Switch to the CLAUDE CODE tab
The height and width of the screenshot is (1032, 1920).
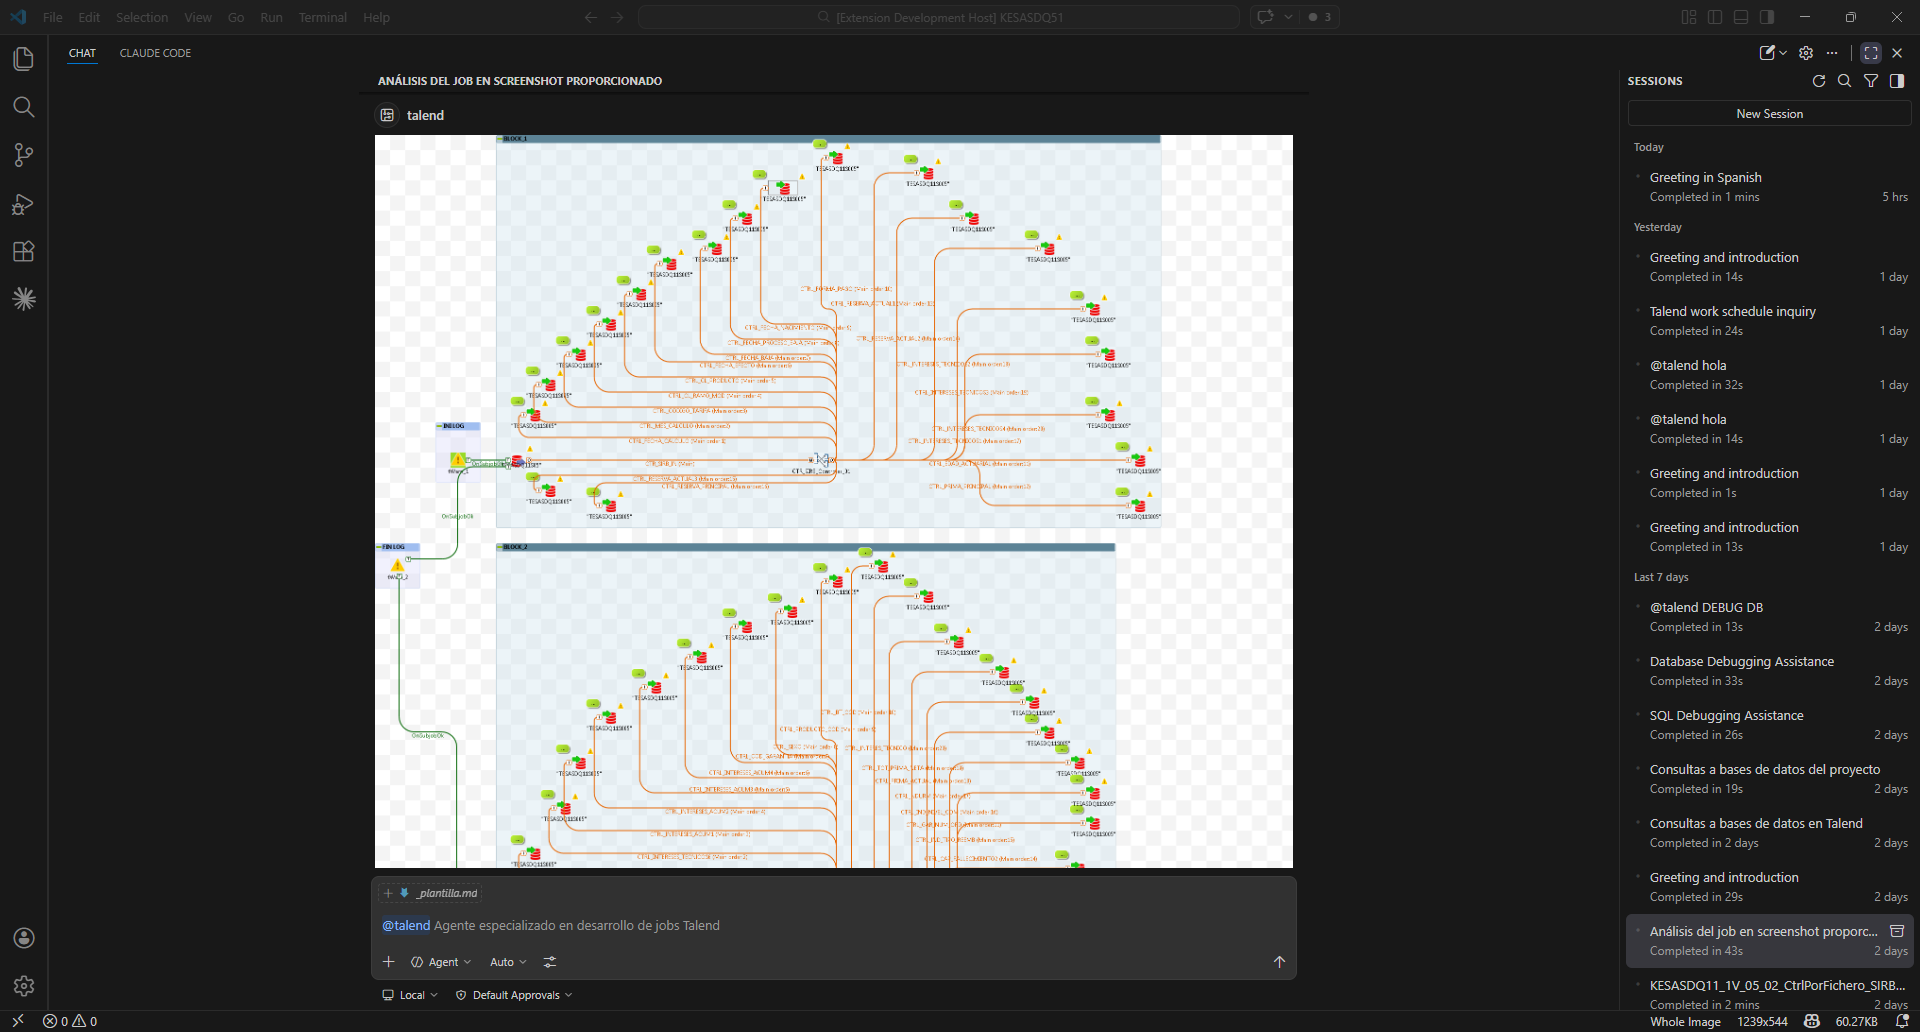point(155,53)
